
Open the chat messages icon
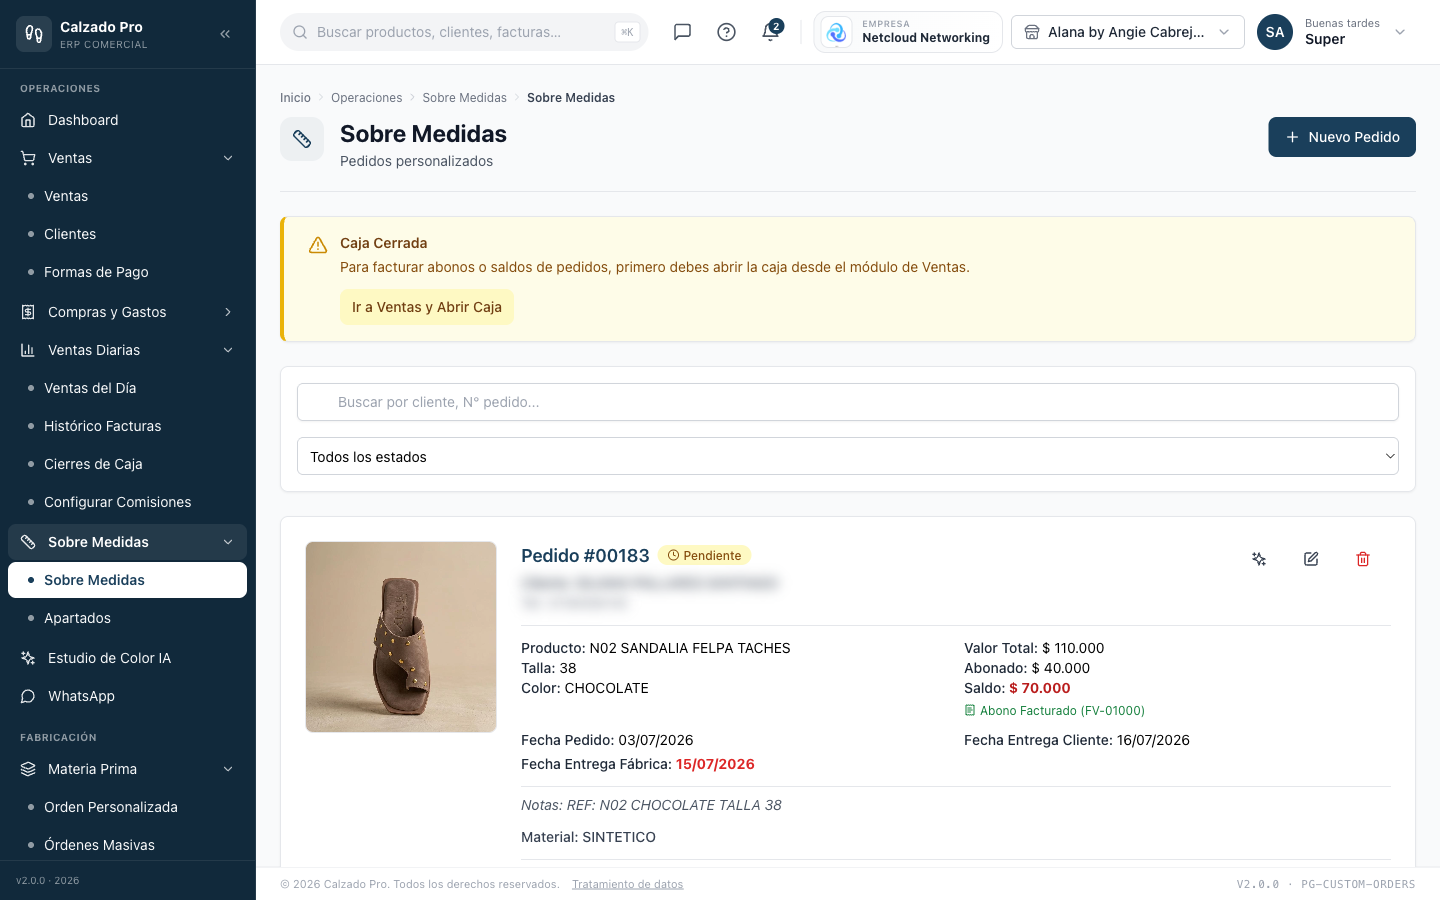(x=682, y=32)
